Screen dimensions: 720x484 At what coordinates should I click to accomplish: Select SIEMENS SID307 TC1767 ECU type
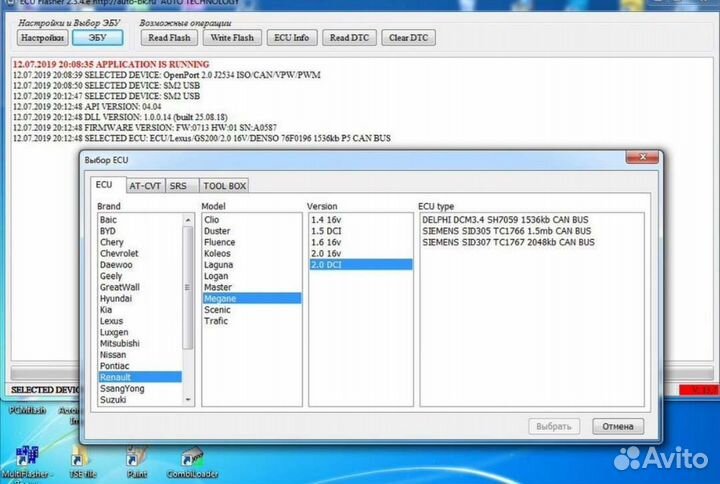[532, 242]
